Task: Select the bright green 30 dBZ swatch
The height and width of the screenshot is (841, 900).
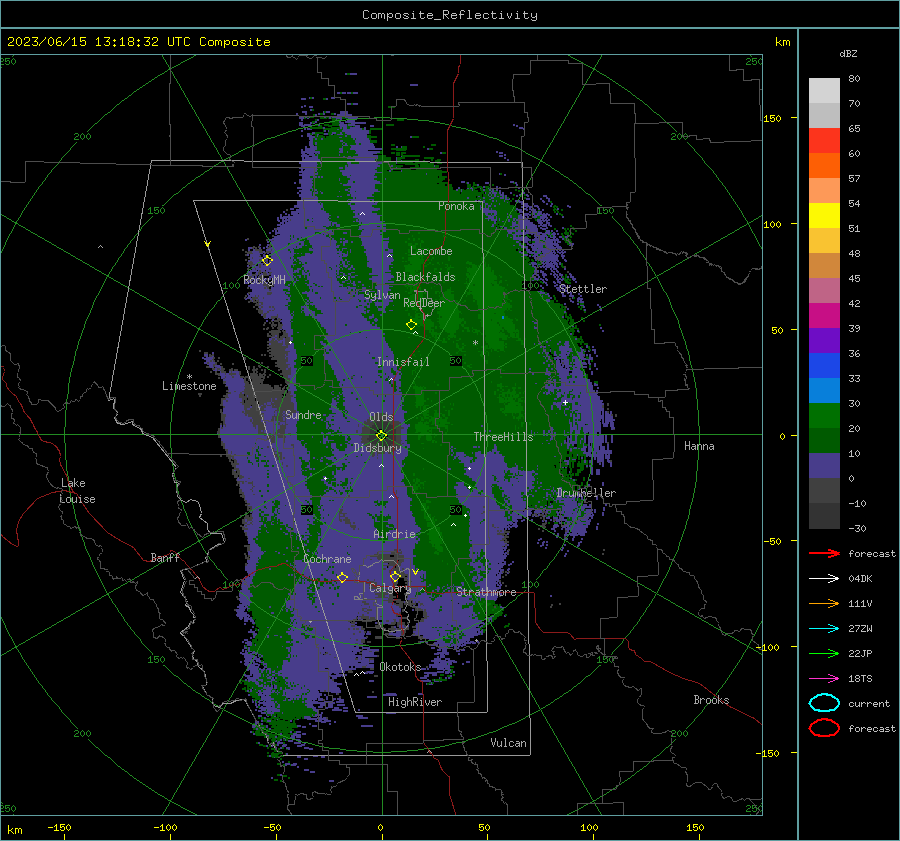Action: pyautogui.click(x=824, y=415)
